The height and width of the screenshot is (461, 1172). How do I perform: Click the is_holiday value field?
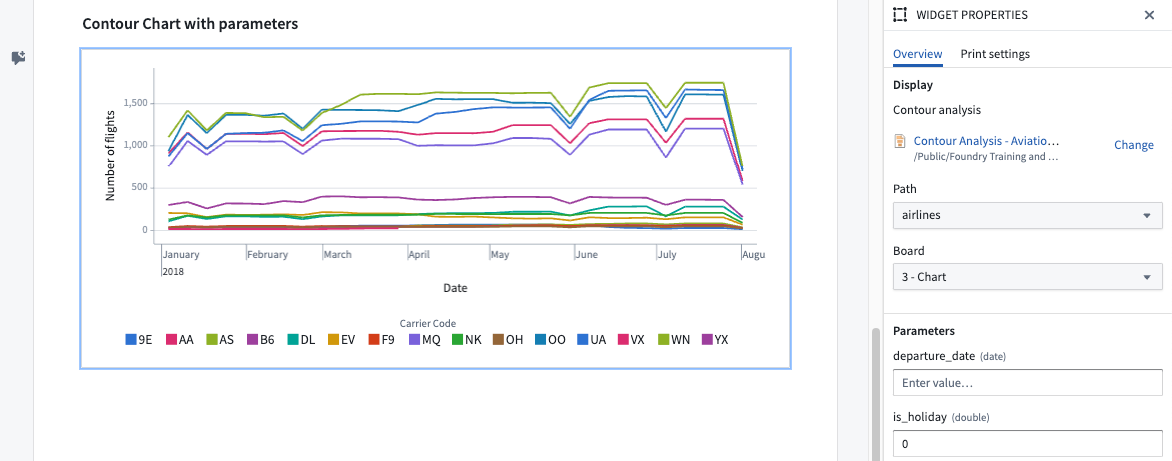[1028, 444]
